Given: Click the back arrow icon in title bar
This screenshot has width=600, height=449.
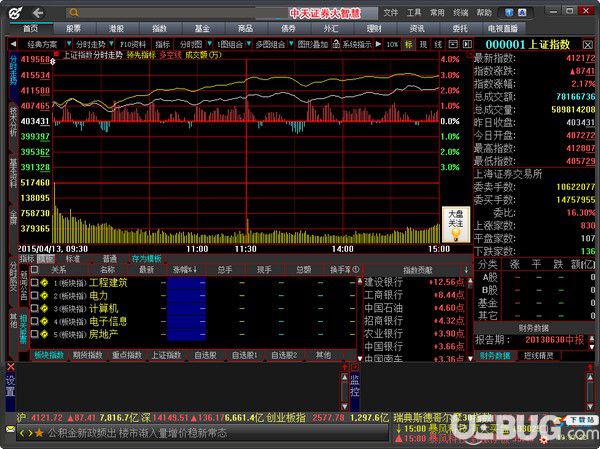Looking at the screenshot, I should point(38,13).
